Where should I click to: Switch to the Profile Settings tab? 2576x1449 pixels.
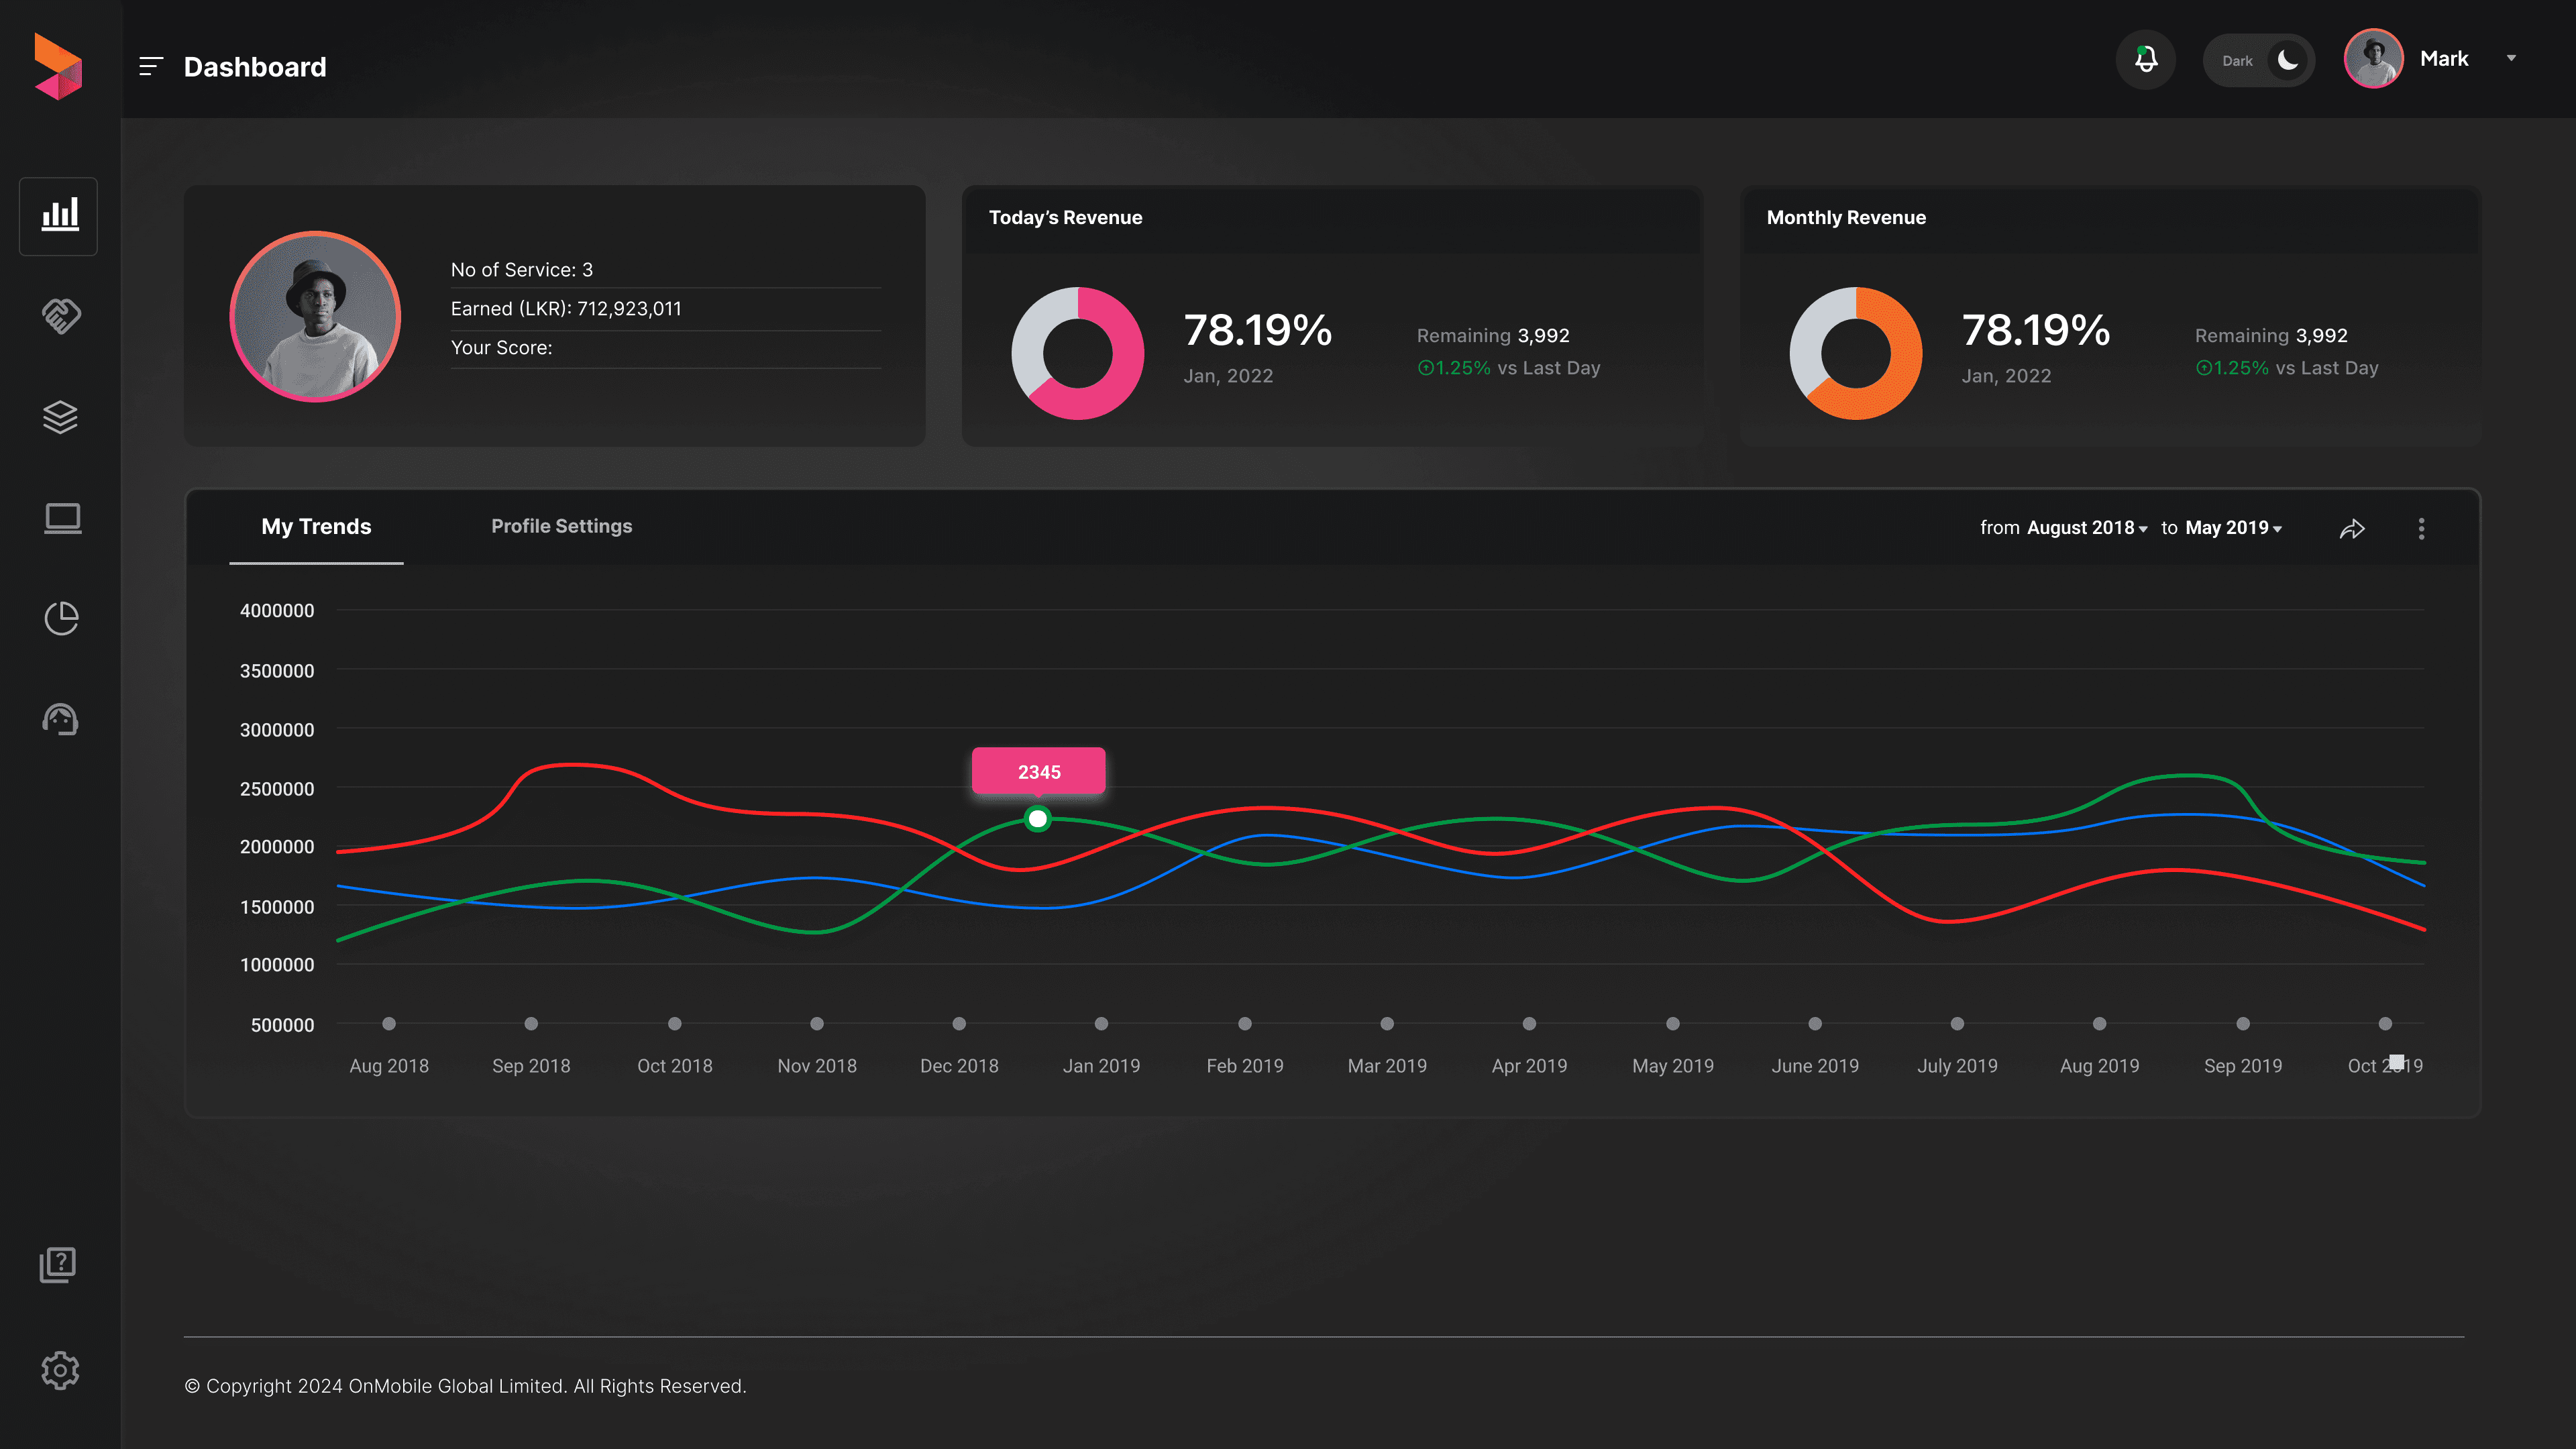[561, 526]
